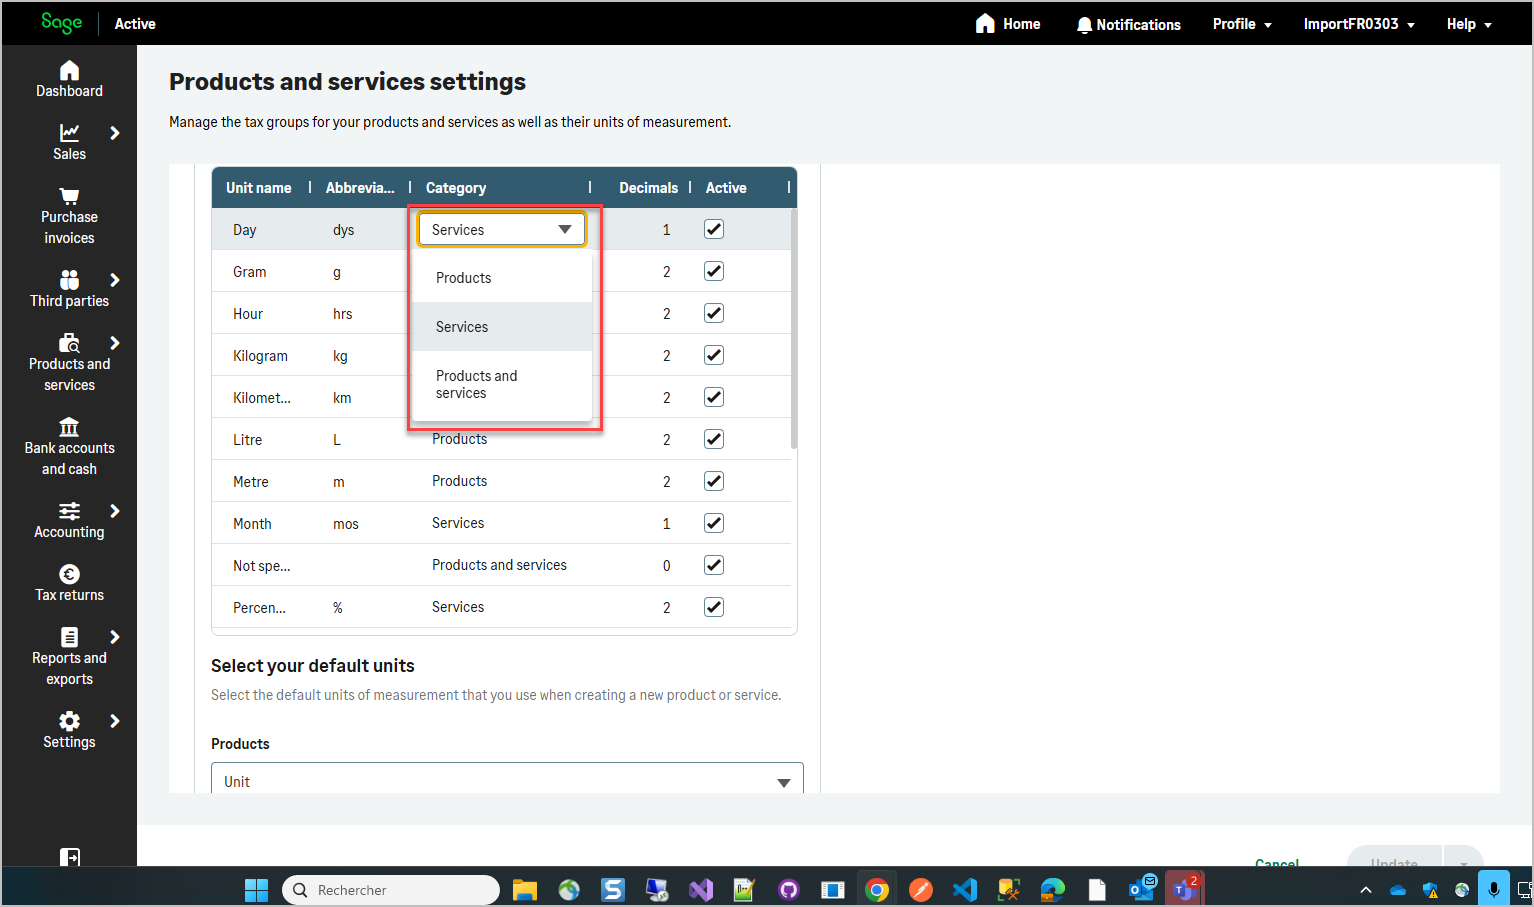Show hidden system tray icons chevron
Screen dimensions: 1534x907
click(1366, 889)
